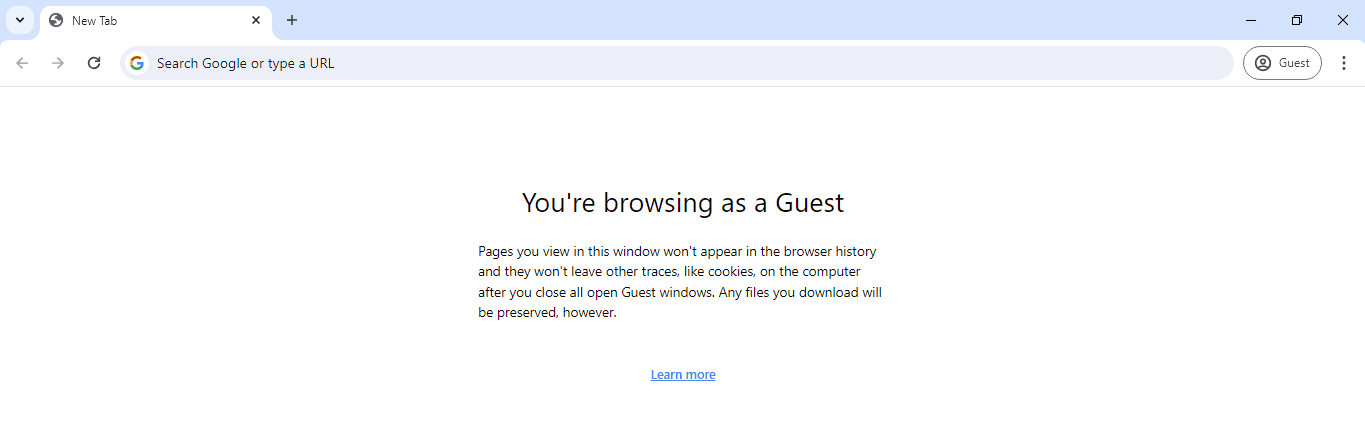This screenshot has height=440, width=1365.
Task: Open the tab search dropdown chevron
Action: tap(19, 20)
